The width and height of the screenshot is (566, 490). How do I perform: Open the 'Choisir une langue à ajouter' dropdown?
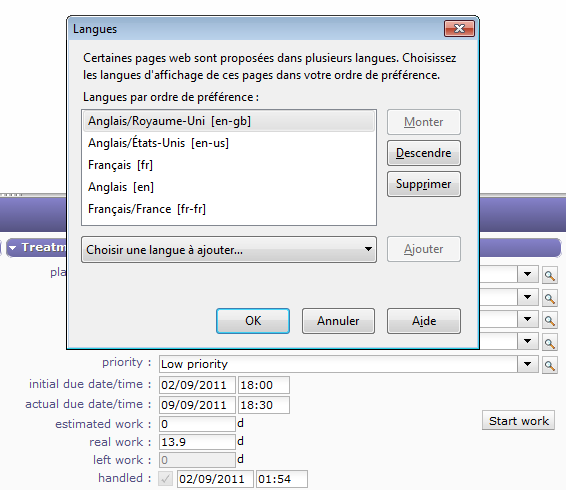click(229, 250)
